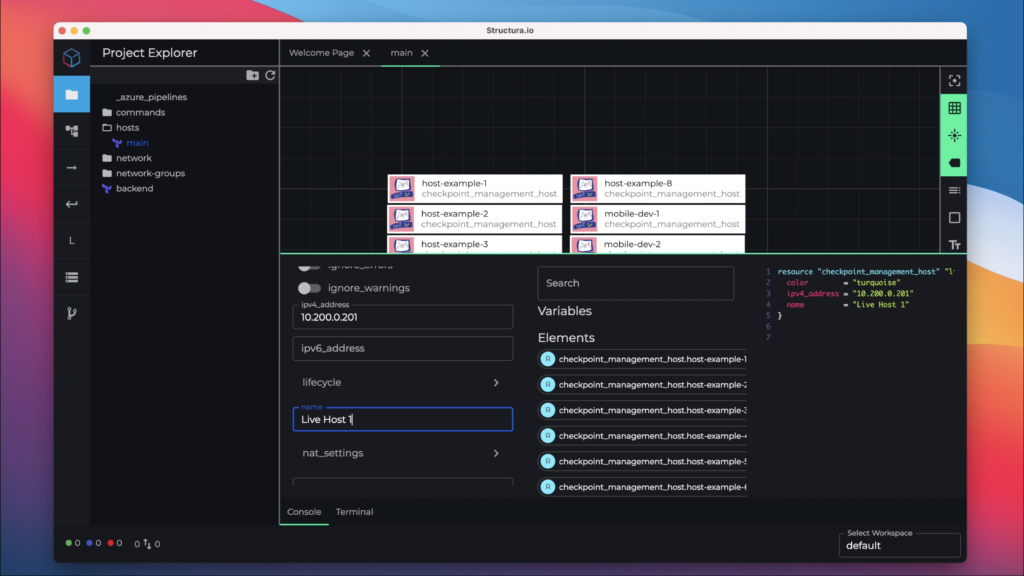Open the git branch sidebar icon

point(72,313)
